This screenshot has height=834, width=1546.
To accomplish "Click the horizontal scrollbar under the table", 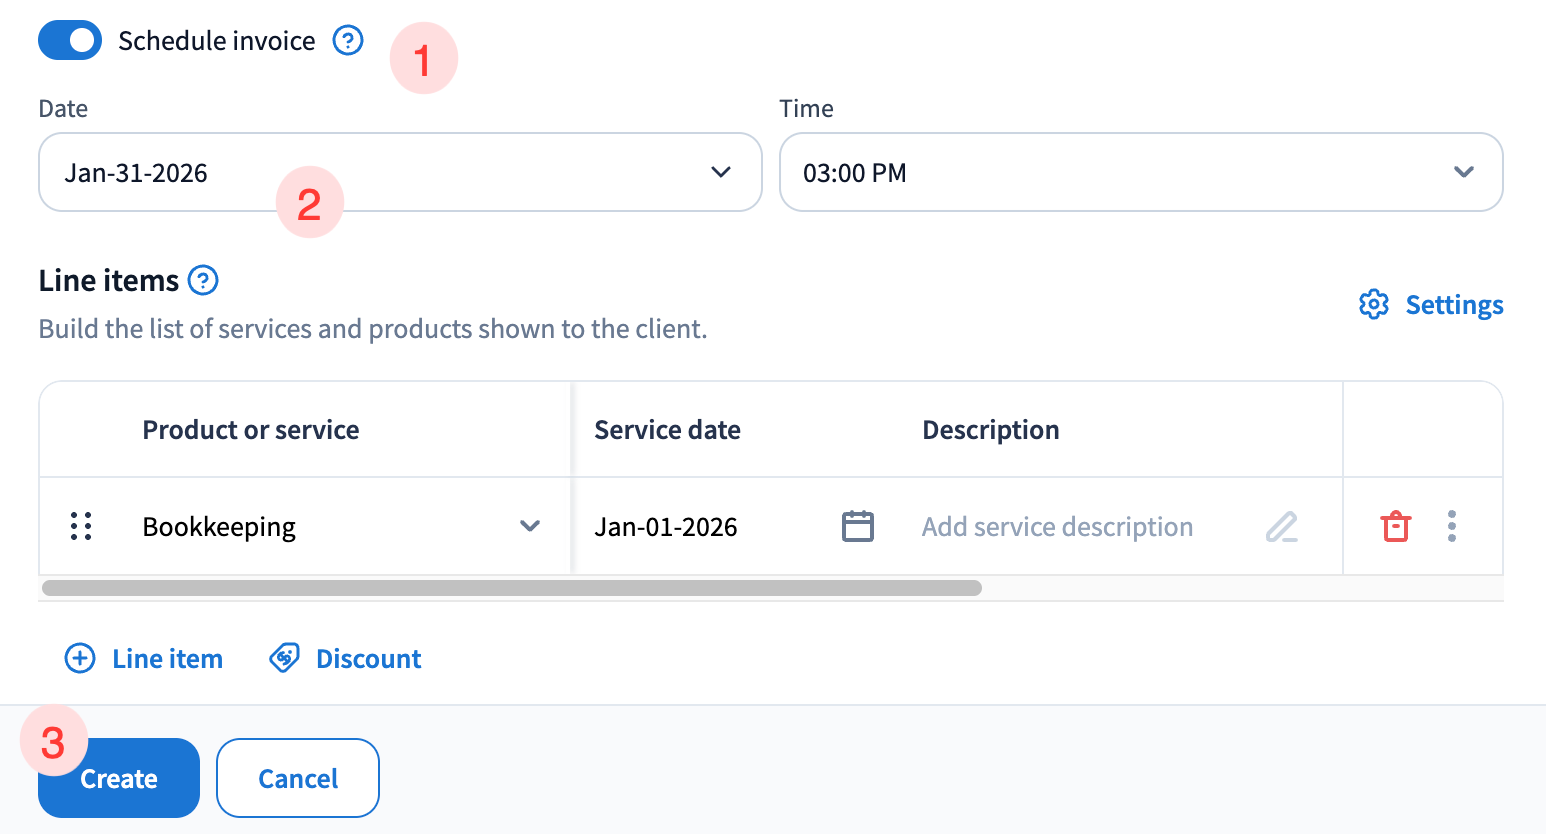I will (511, 588).
